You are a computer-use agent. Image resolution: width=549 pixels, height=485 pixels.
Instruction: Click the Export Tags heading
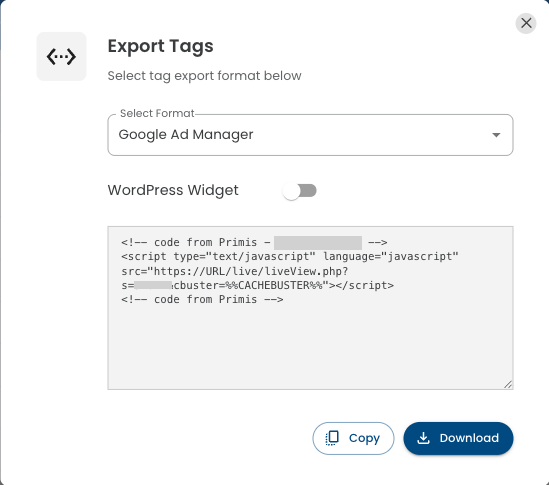pos(160,46)
